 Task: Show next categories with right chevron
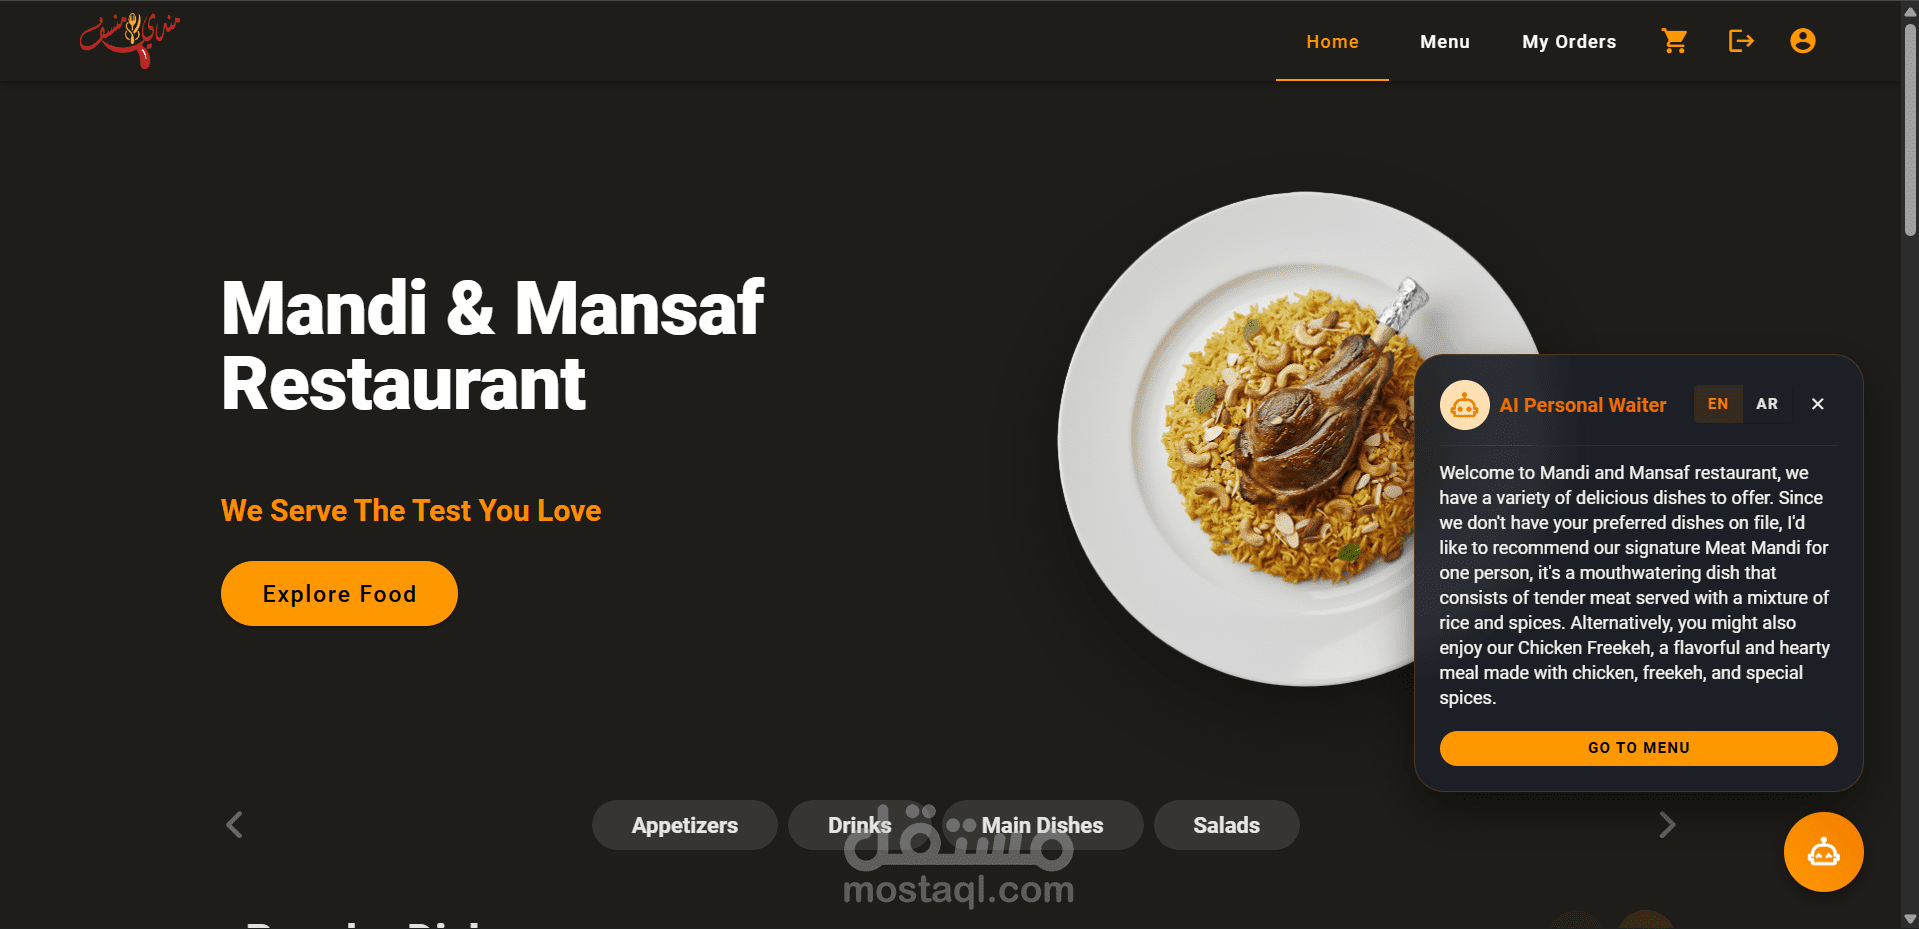tap(1666, 825)
